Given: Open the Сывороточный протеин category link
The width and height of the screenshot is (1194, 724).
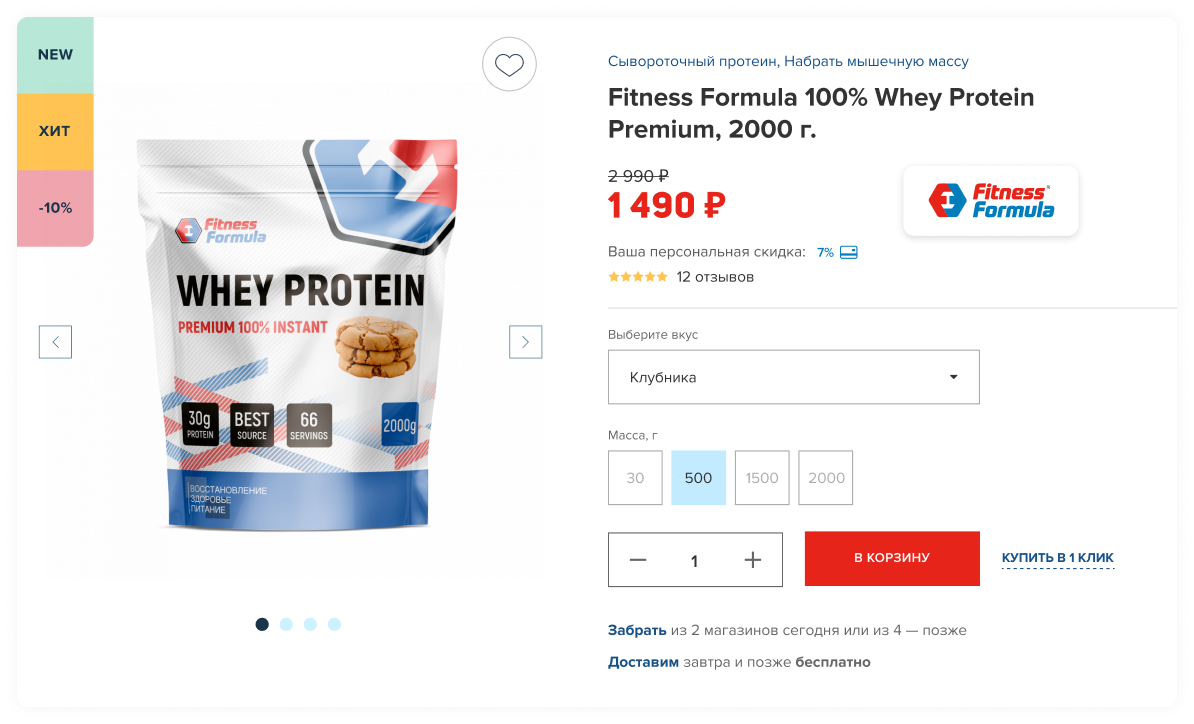Looking at the screenshot, I should point(692,61).
